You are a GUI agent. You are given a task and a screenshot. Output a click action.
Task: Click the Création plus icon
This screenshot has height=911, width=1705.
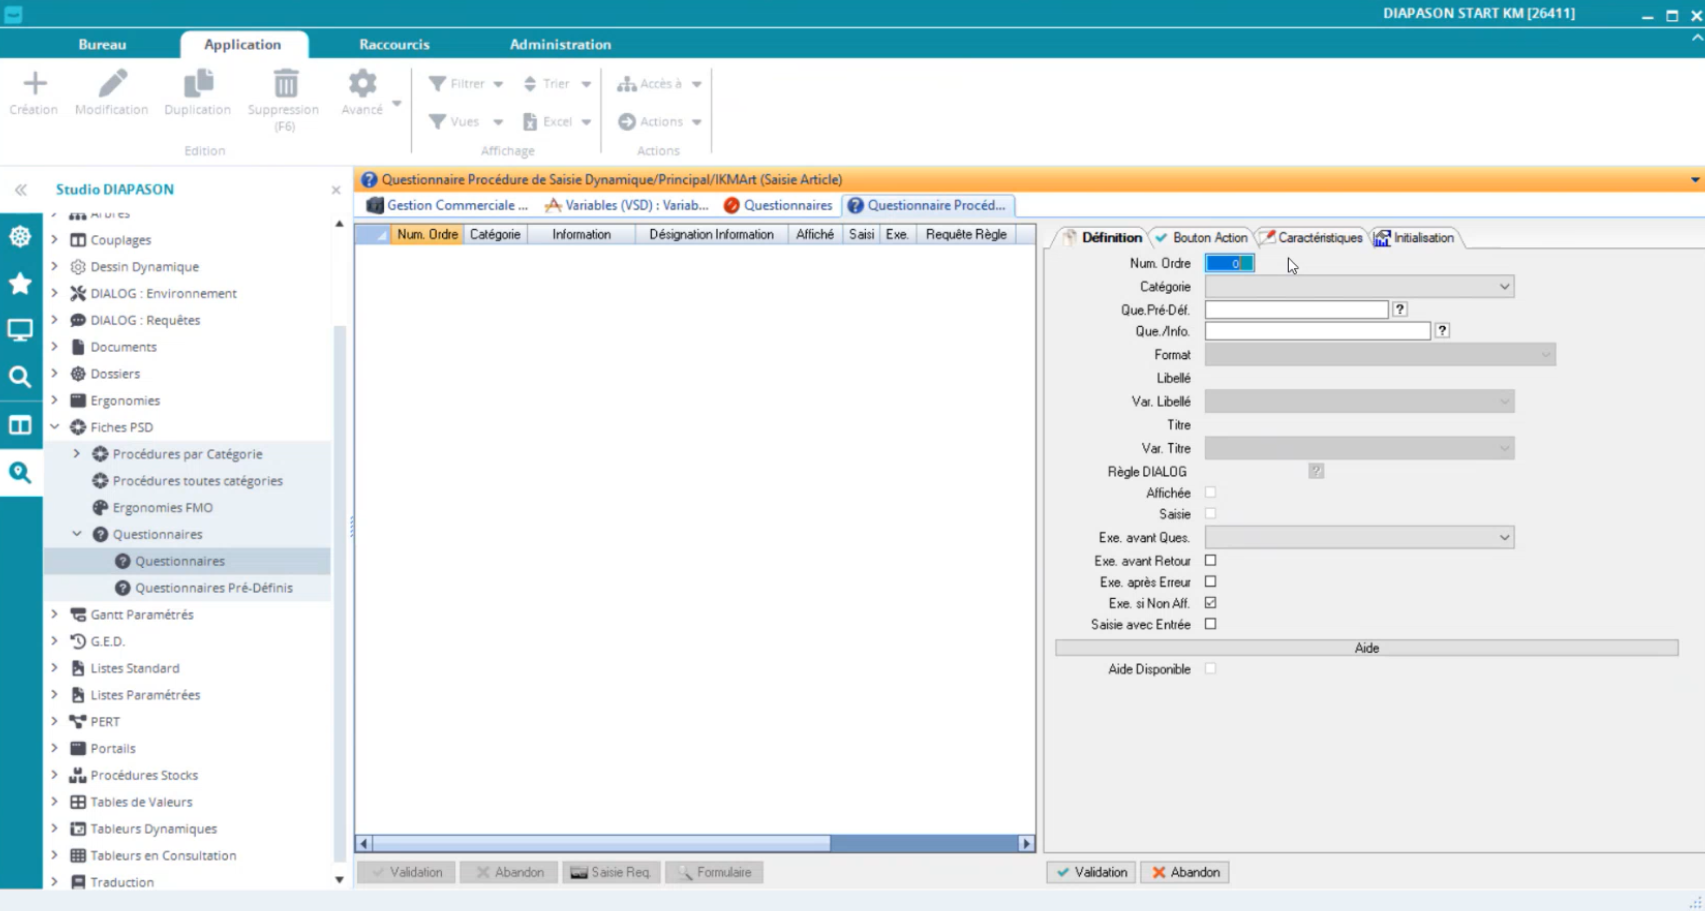click(x=34, y=84)
